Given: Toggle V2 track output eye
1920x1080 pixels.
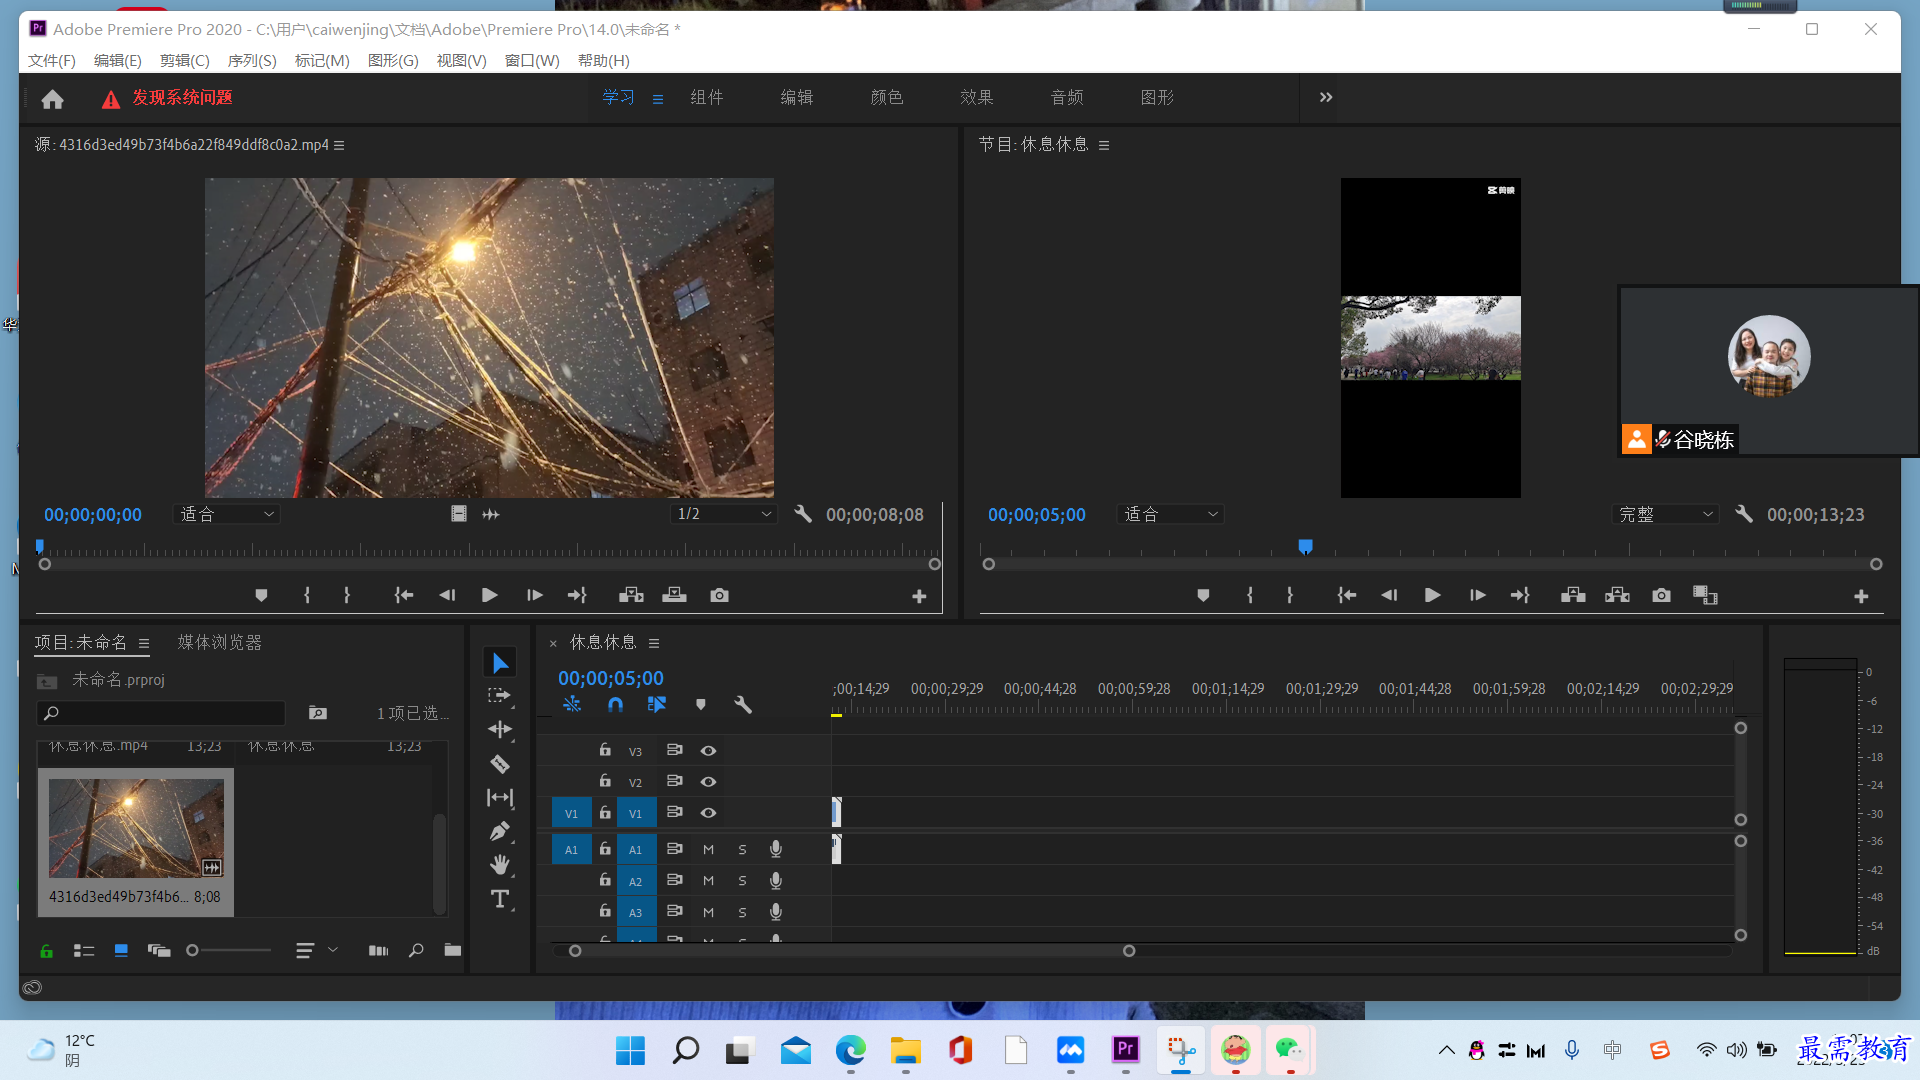Looking at the screenshot, I should pyautogui.click(x=708, y=781).
